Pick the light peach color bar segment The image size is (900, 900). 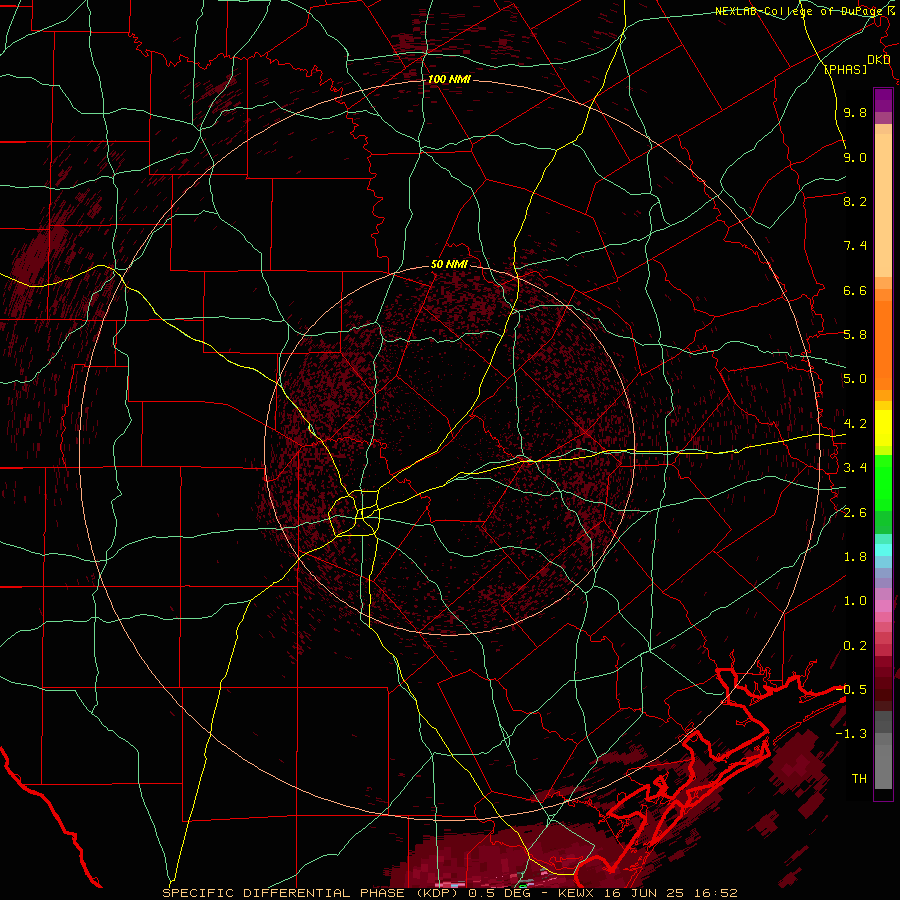[x=883, y=205]
